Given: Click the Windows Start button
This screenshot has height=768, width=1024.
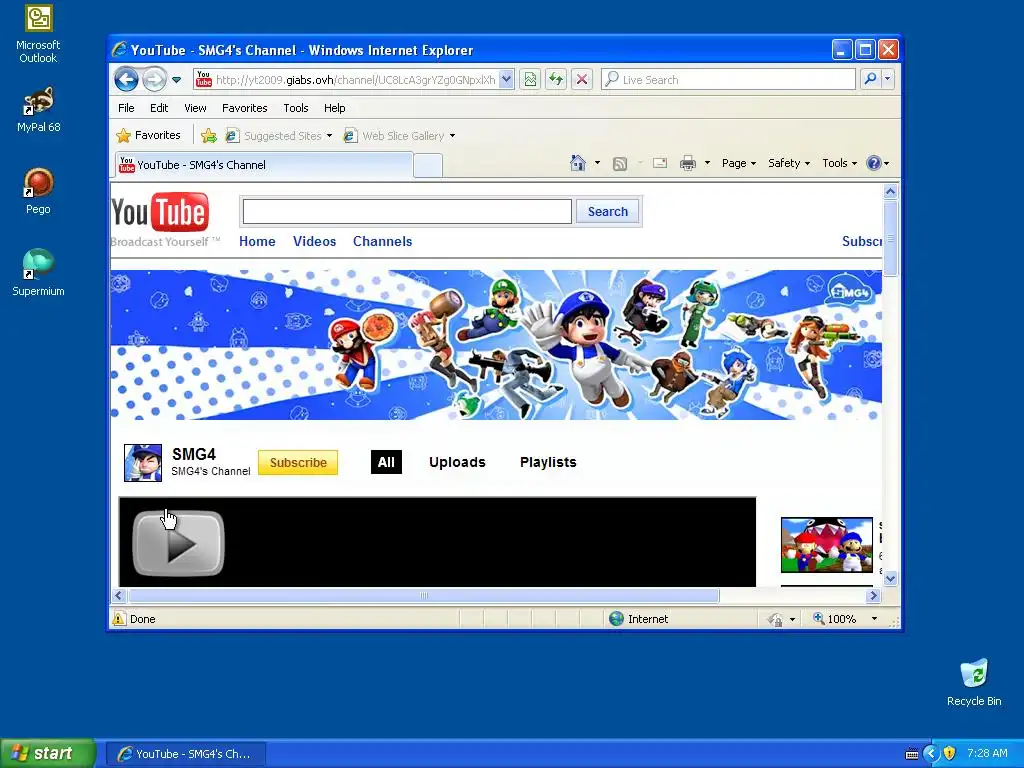Looking at the screenshot, I should coord(48,754).
